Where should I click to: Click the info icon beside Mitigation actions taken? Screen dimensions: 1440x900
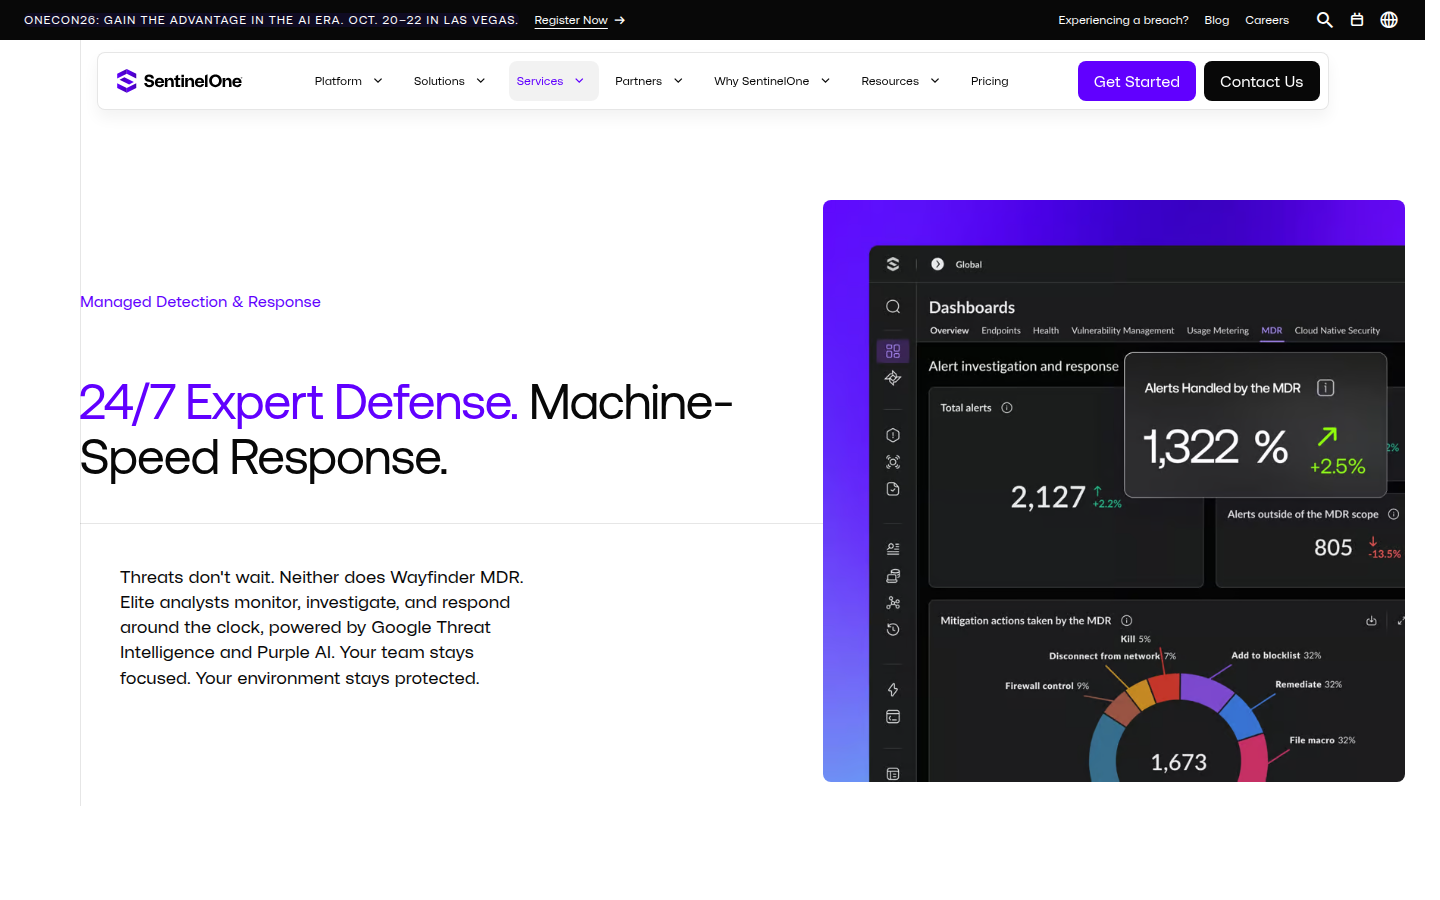(x=1127, y=621)
